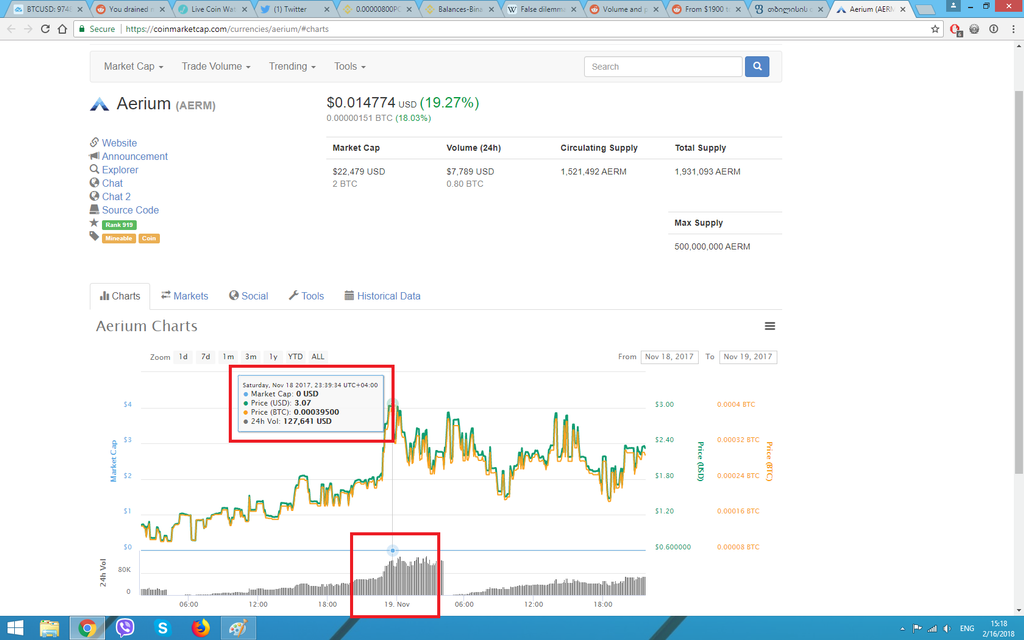Switch to the Live Coin Watch browser tab

pos(210,9)
